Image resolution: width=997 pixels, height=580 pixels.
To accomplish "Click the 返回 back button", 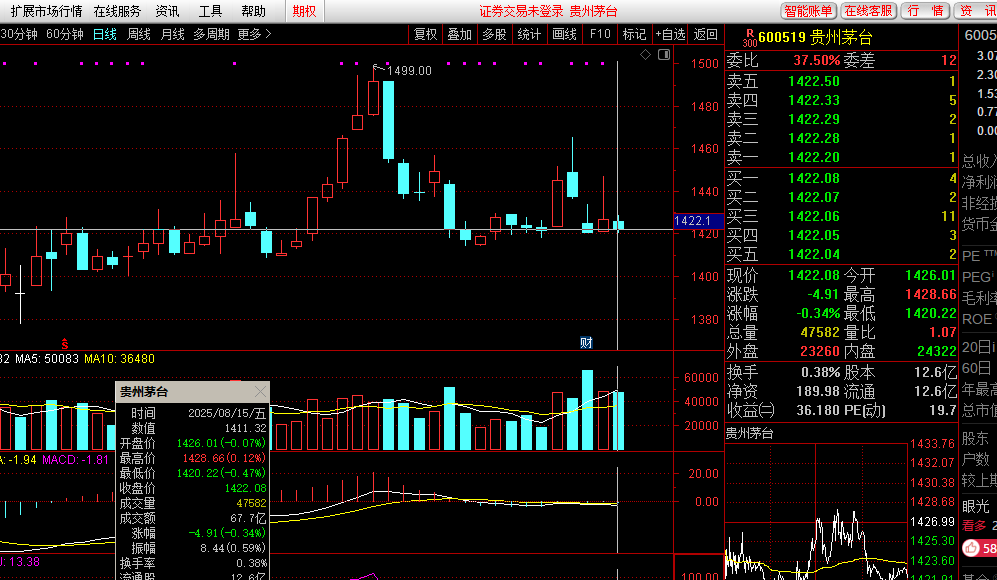I will pos(706,34).
